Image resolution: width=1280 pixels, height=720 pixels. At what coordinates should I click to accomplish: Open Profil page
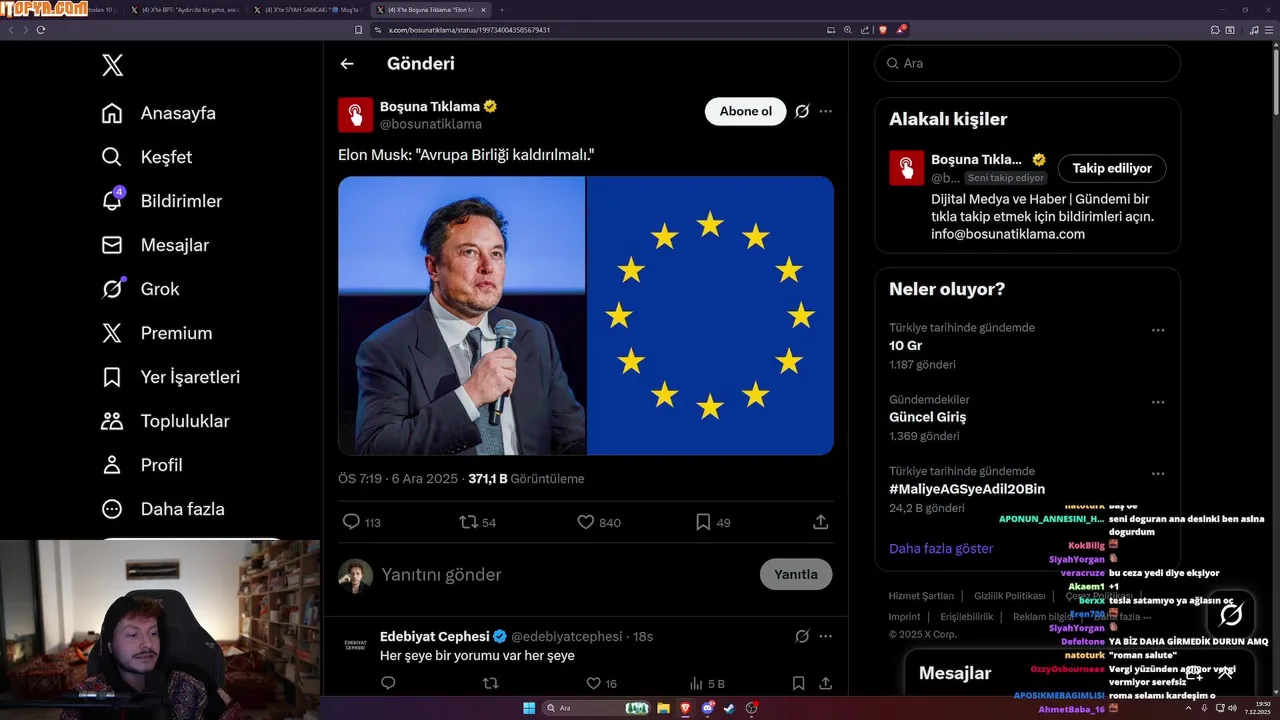click(x=142, y=465)
